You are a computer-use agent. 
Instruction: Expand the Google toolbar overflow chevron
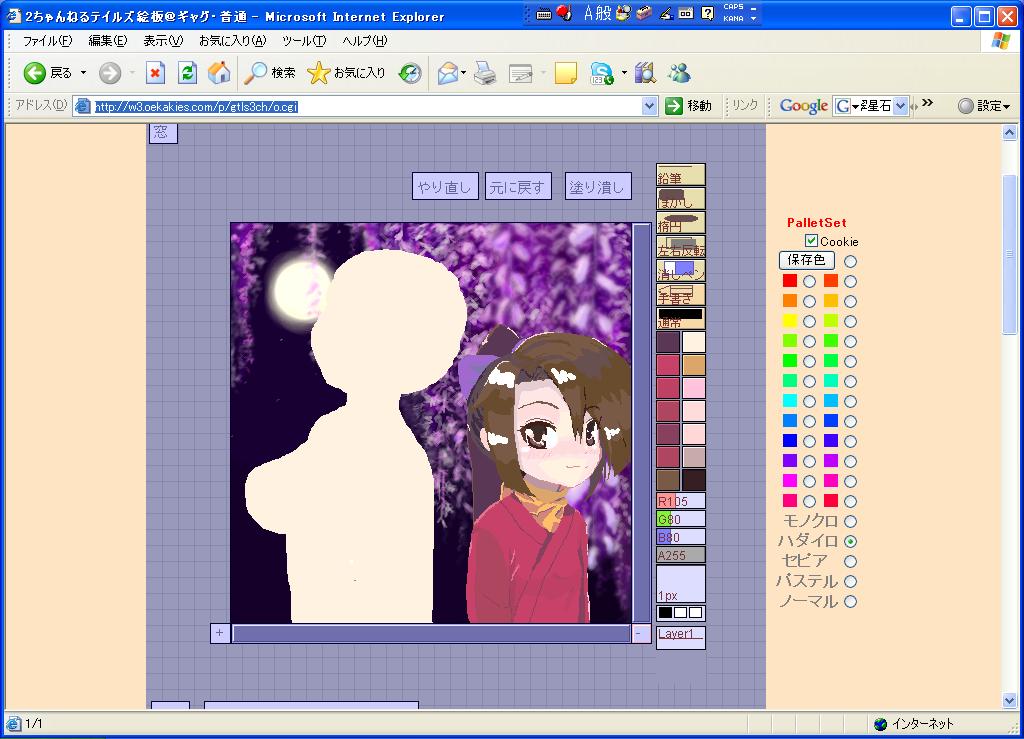coord(927,103)
